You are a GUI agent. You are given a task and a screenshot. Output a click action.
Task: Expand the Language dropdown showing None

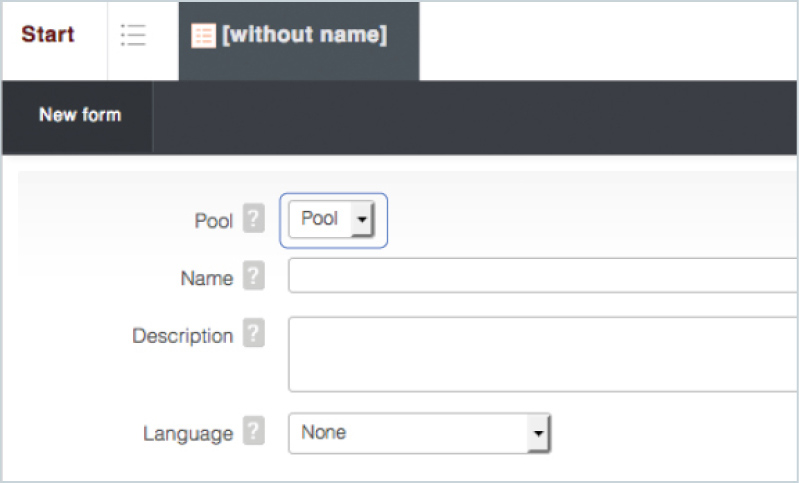tap(410, 433)
